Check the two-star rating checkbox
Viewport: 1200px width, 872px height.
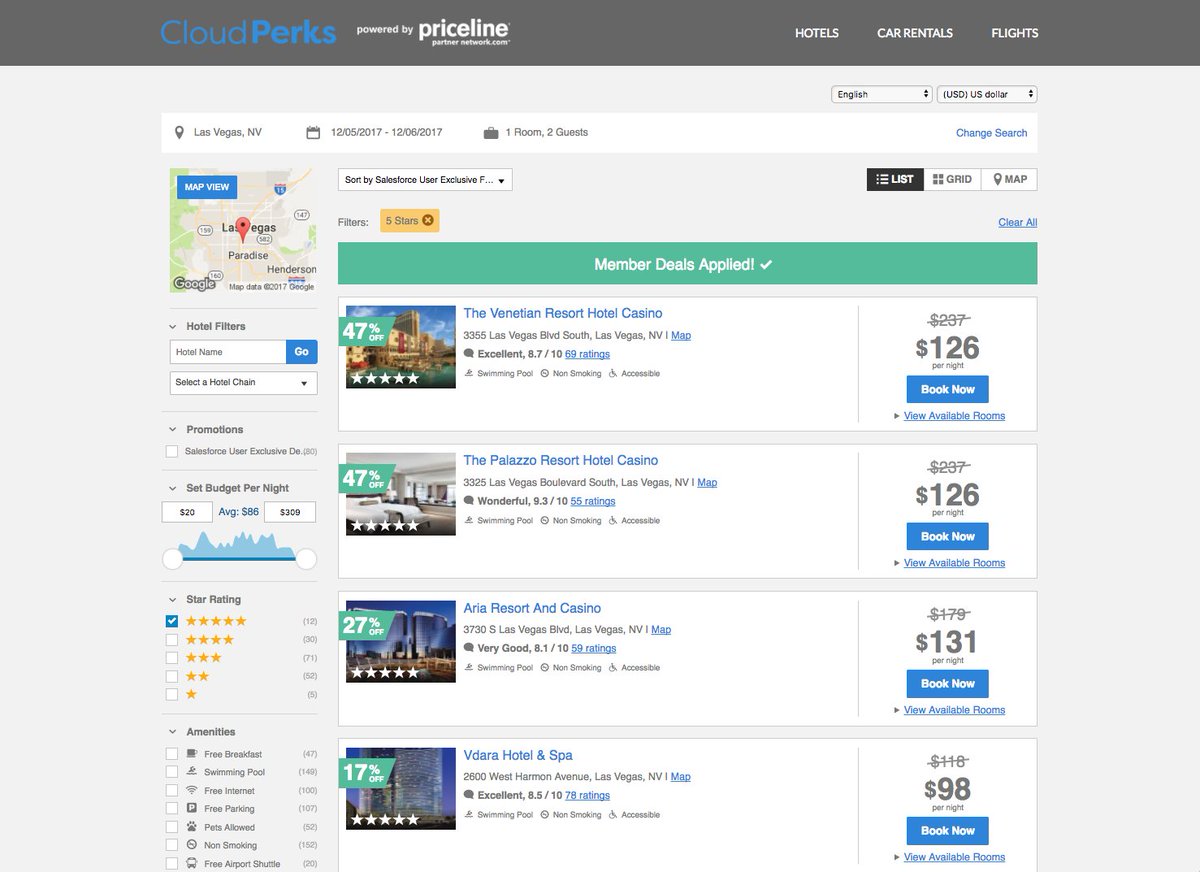[x=172, y=676]
